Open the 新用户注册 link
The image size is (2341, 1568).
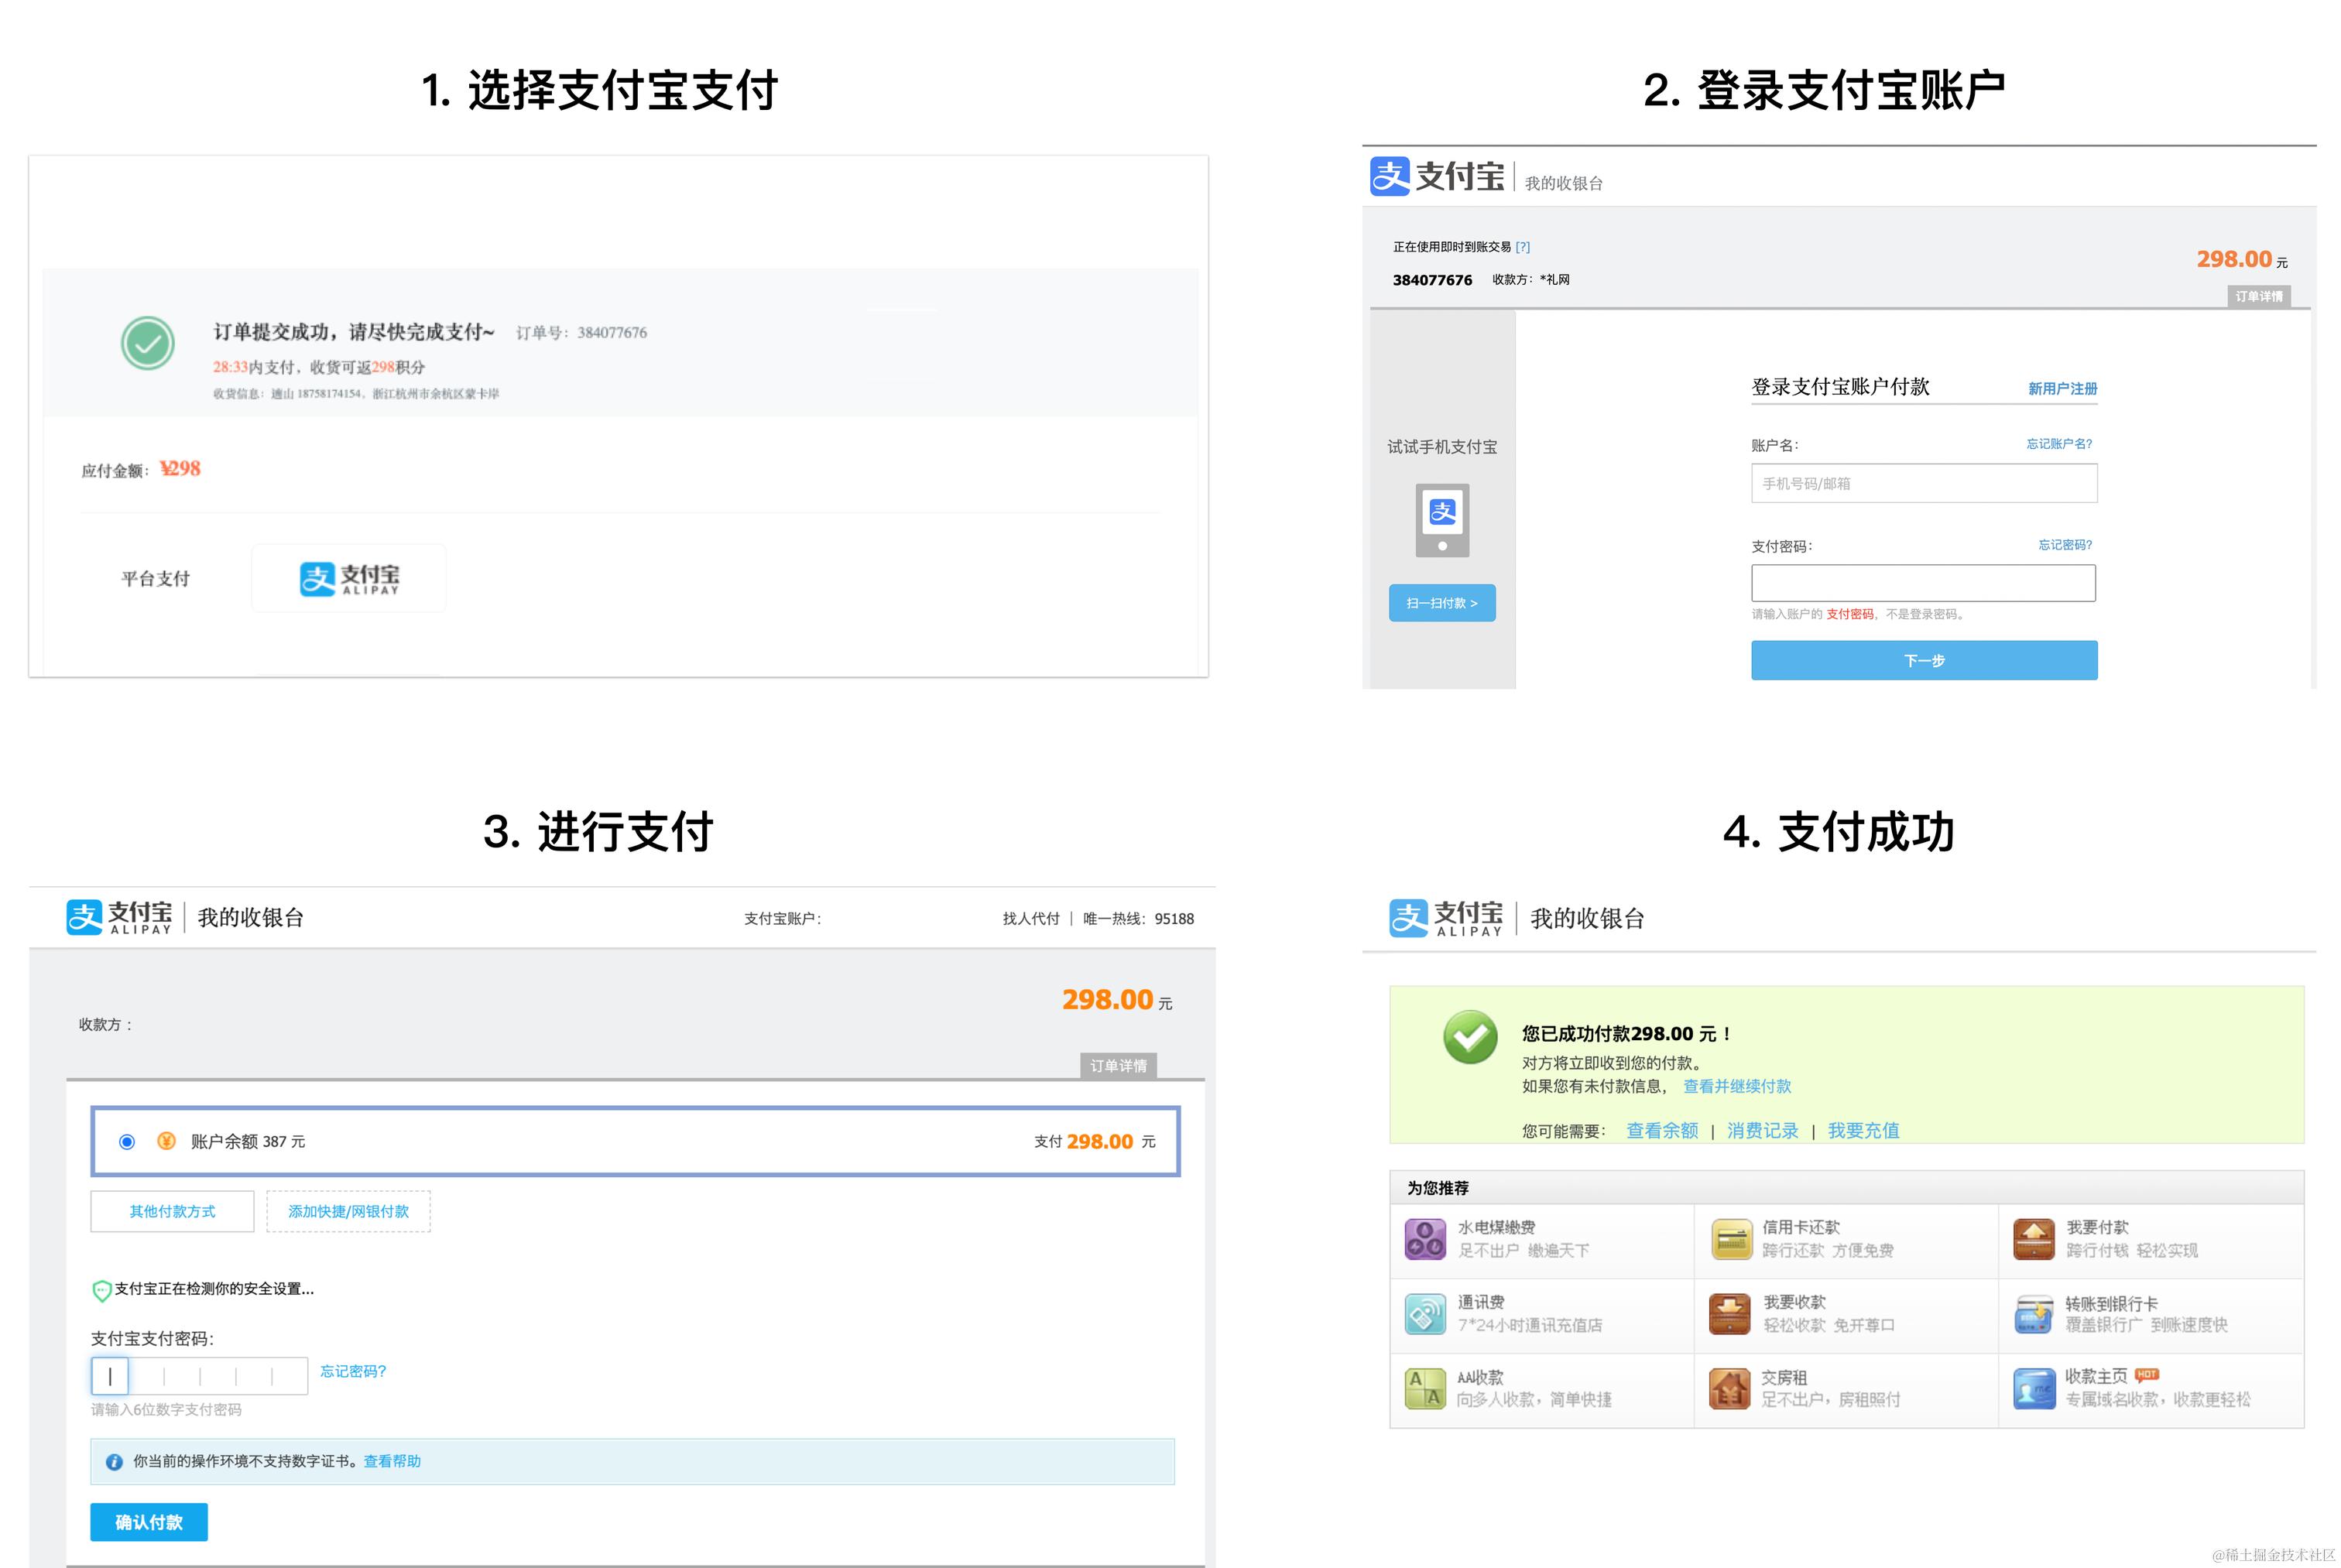(x=2061, y=388)
